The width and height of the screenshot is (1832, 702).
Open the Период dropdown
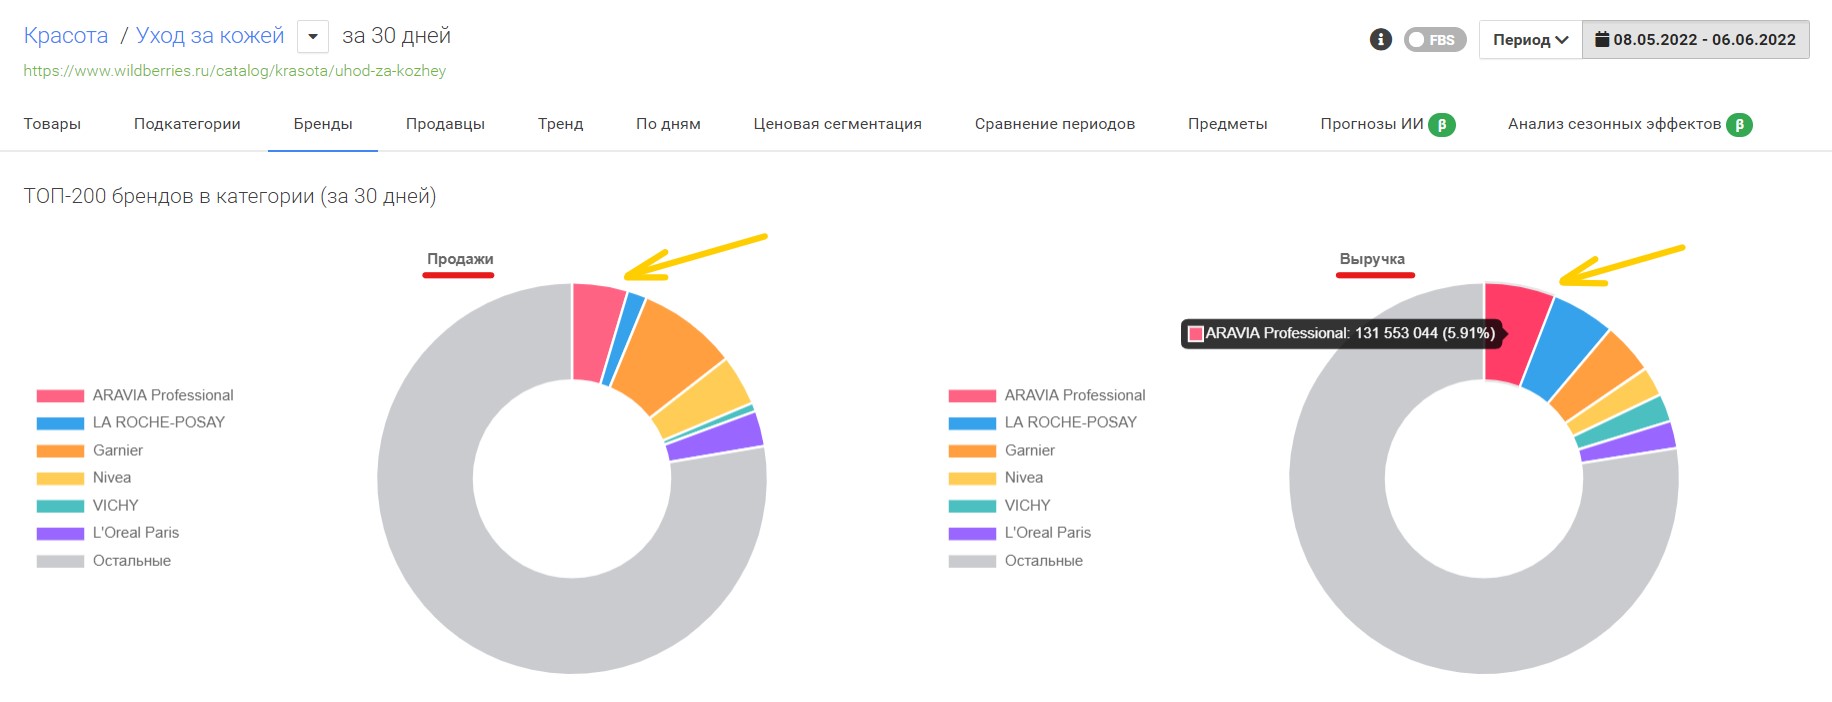1530,40
